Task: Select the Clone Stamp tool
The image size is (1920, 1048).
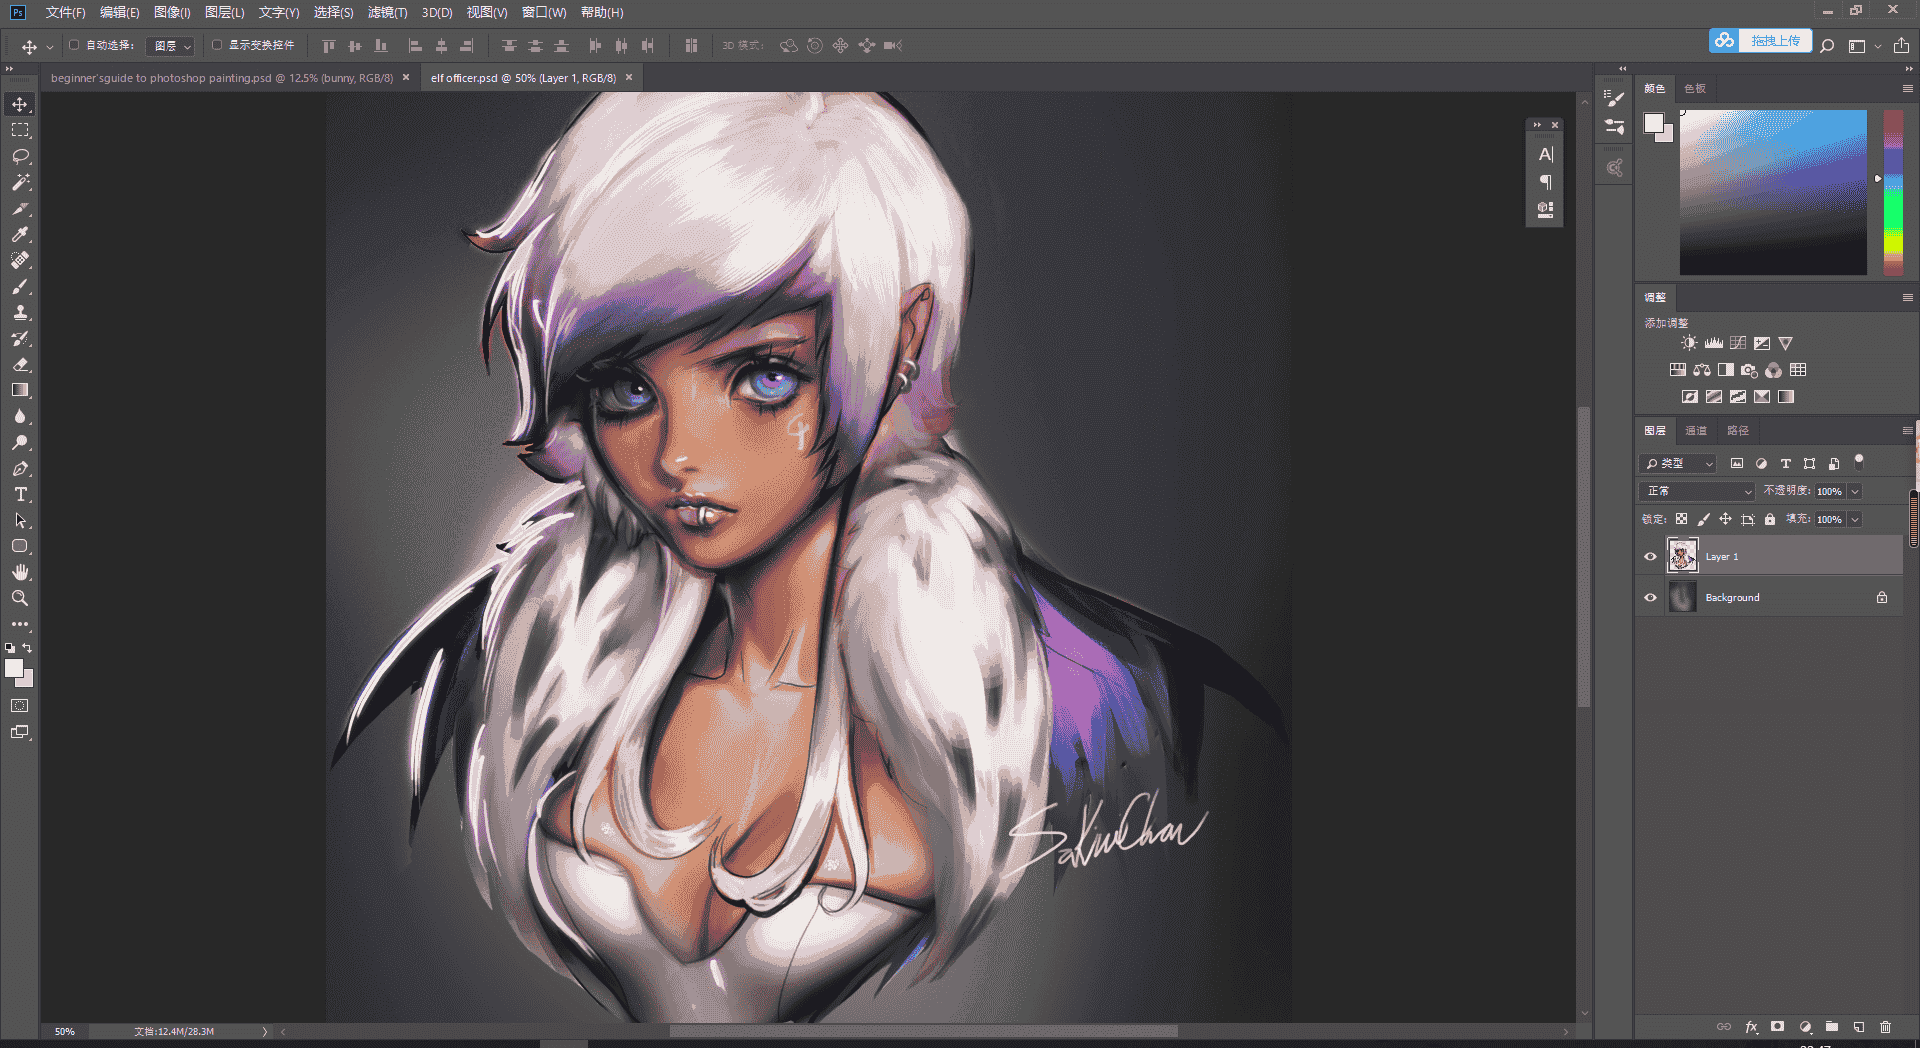Action: (20, 312)
